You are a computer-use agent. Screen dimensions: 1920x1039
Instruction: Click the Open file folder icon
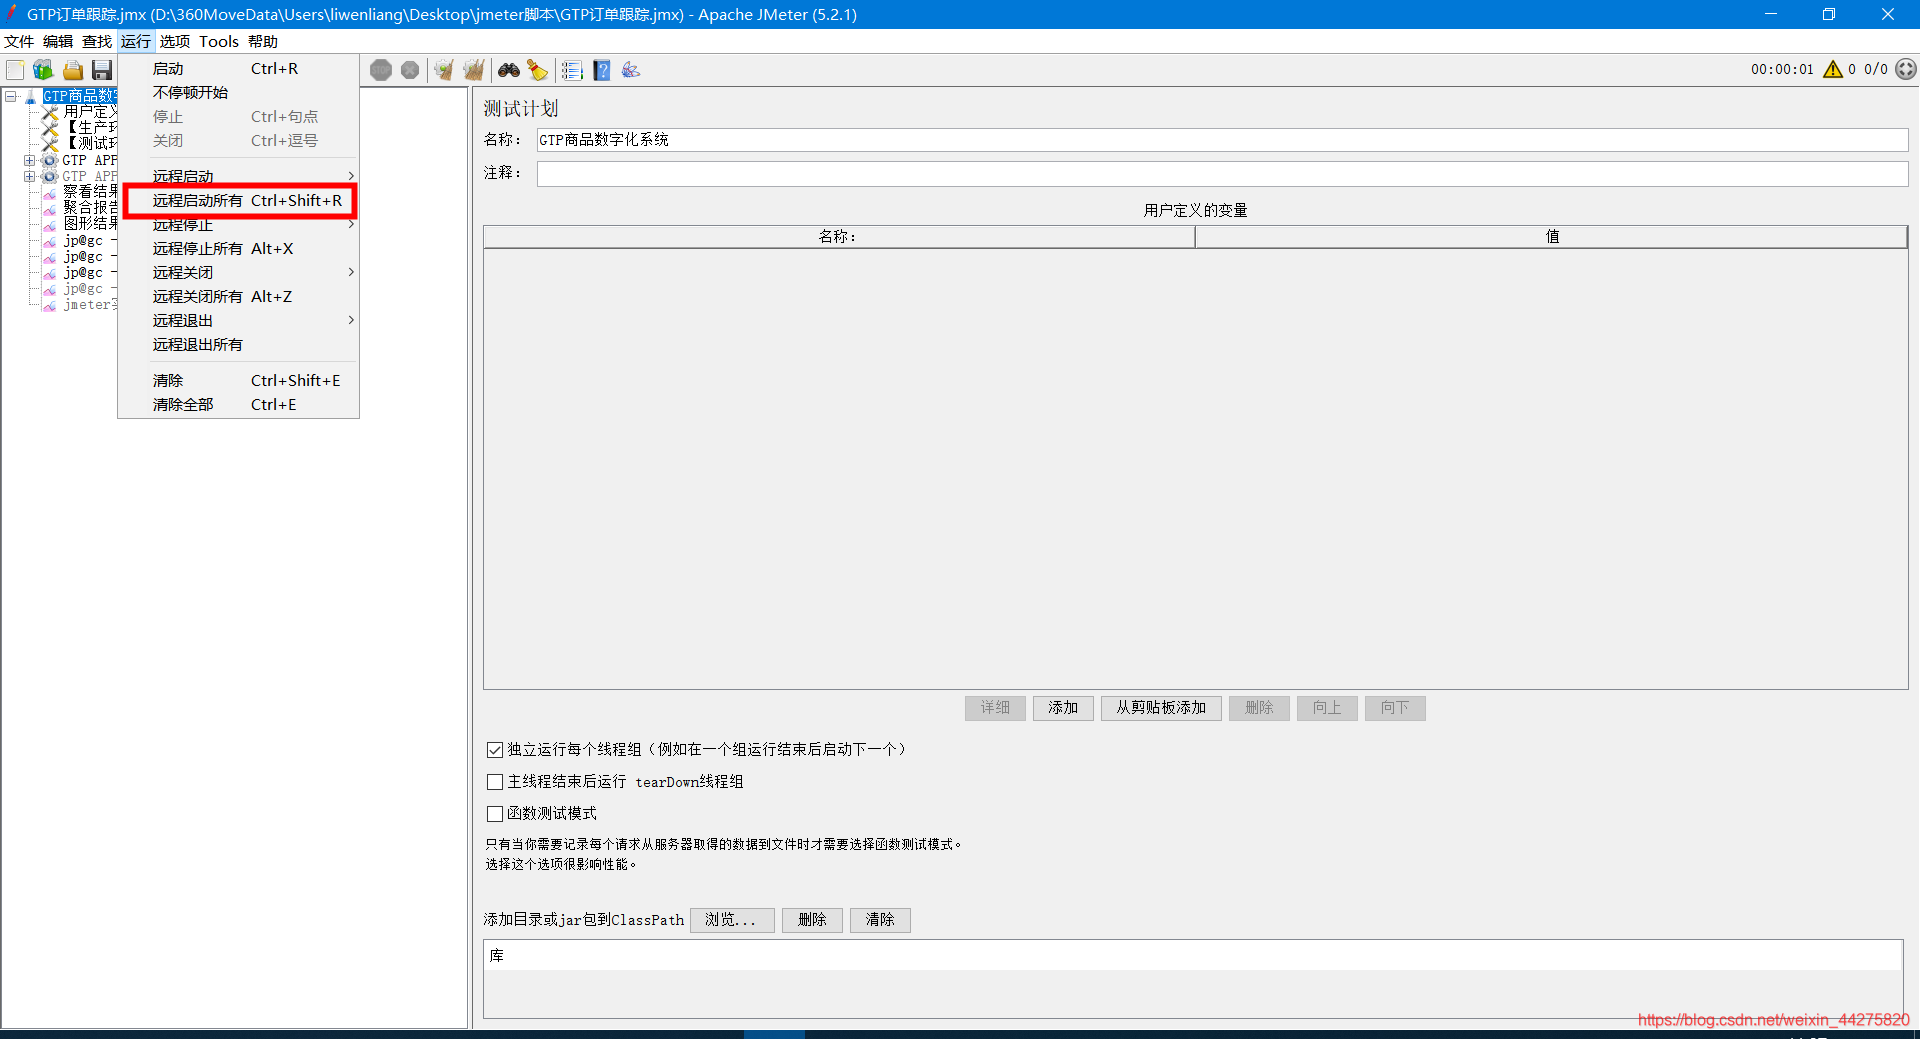tap(73, 70)
